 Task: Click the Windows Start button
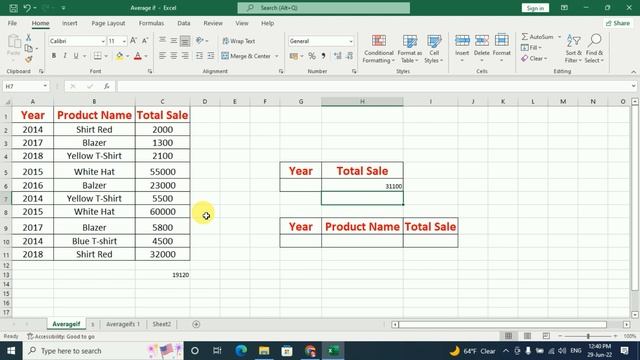[x=11, y=351]
